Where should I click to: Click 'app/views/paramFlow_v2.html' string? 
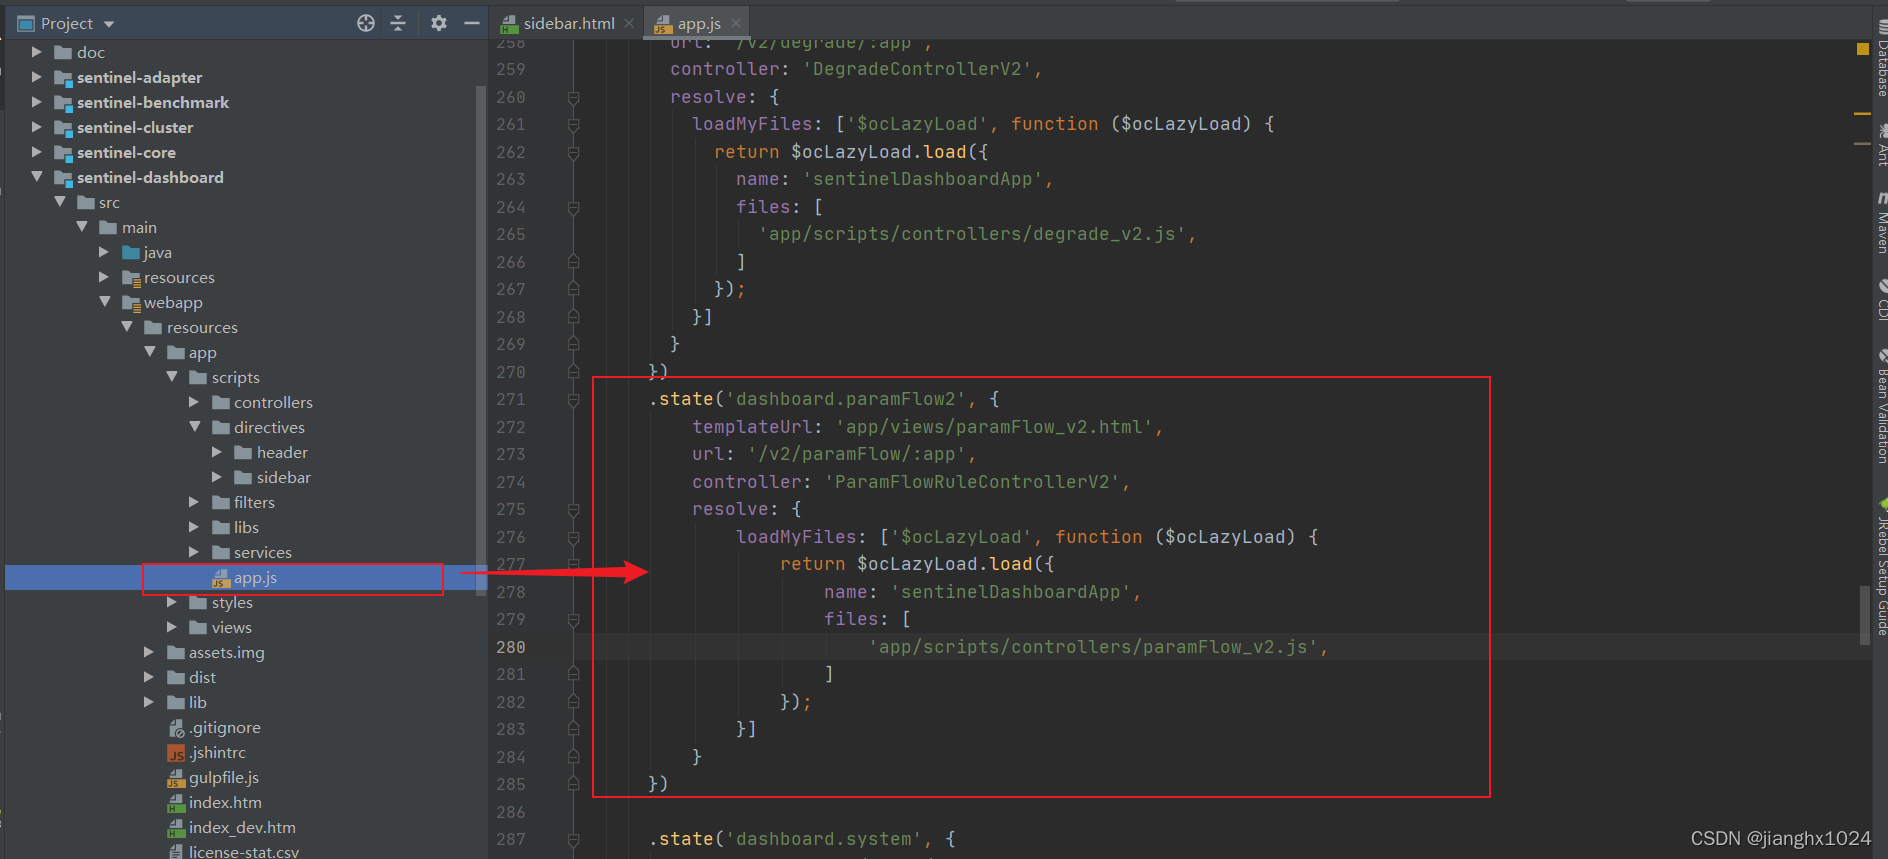[995, 427]
